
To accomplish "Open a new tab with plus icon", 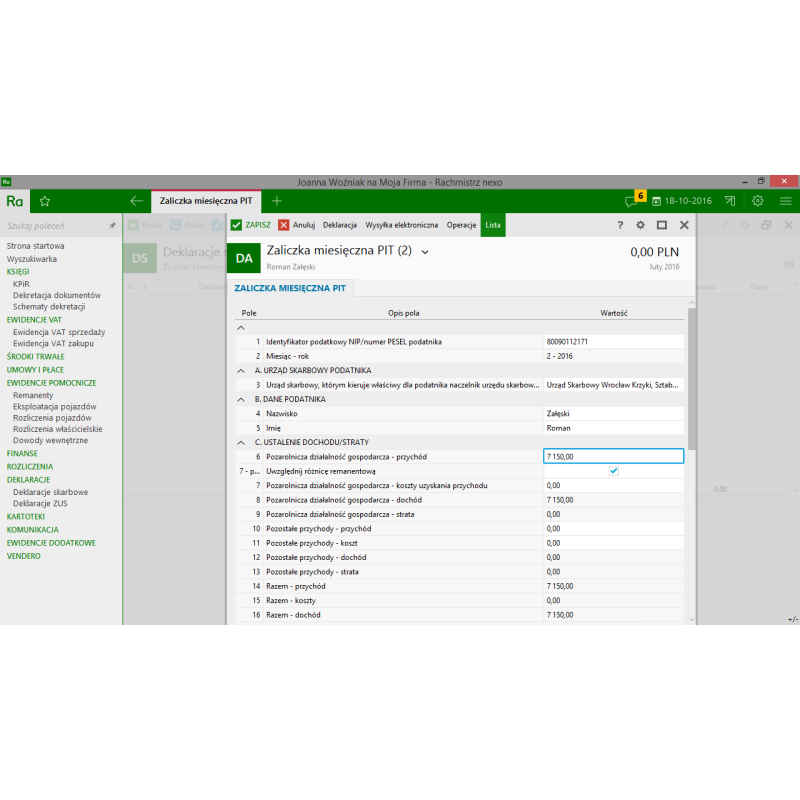I will point(277,201).
